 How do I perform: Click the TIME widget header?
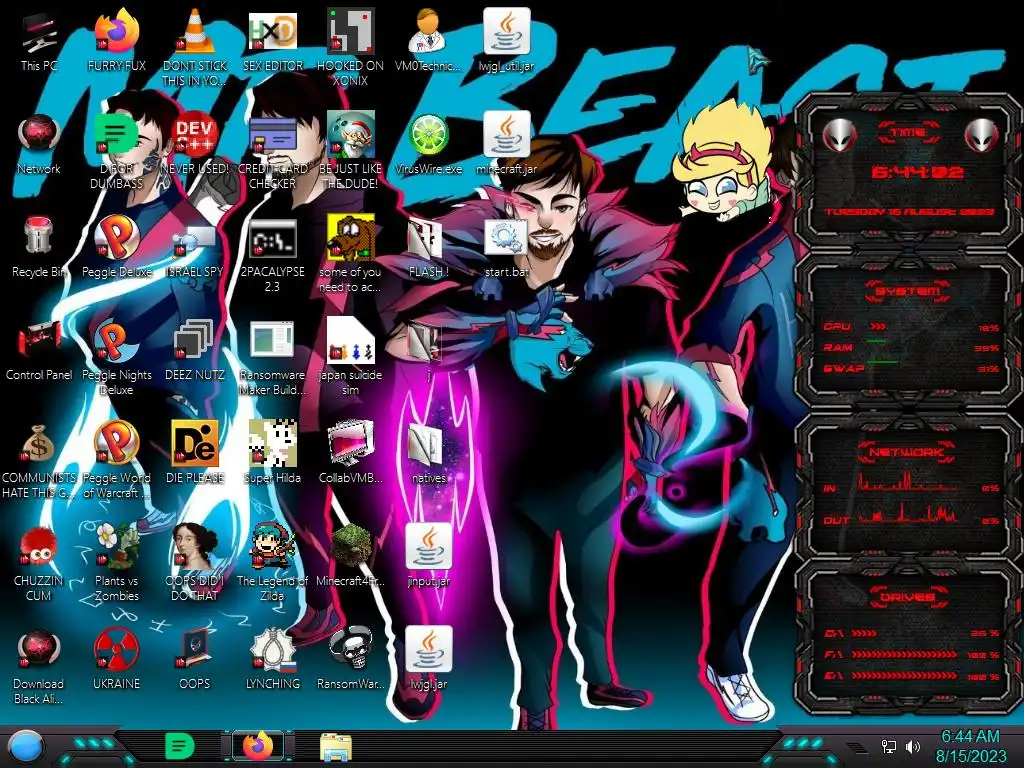pos(908,133)
